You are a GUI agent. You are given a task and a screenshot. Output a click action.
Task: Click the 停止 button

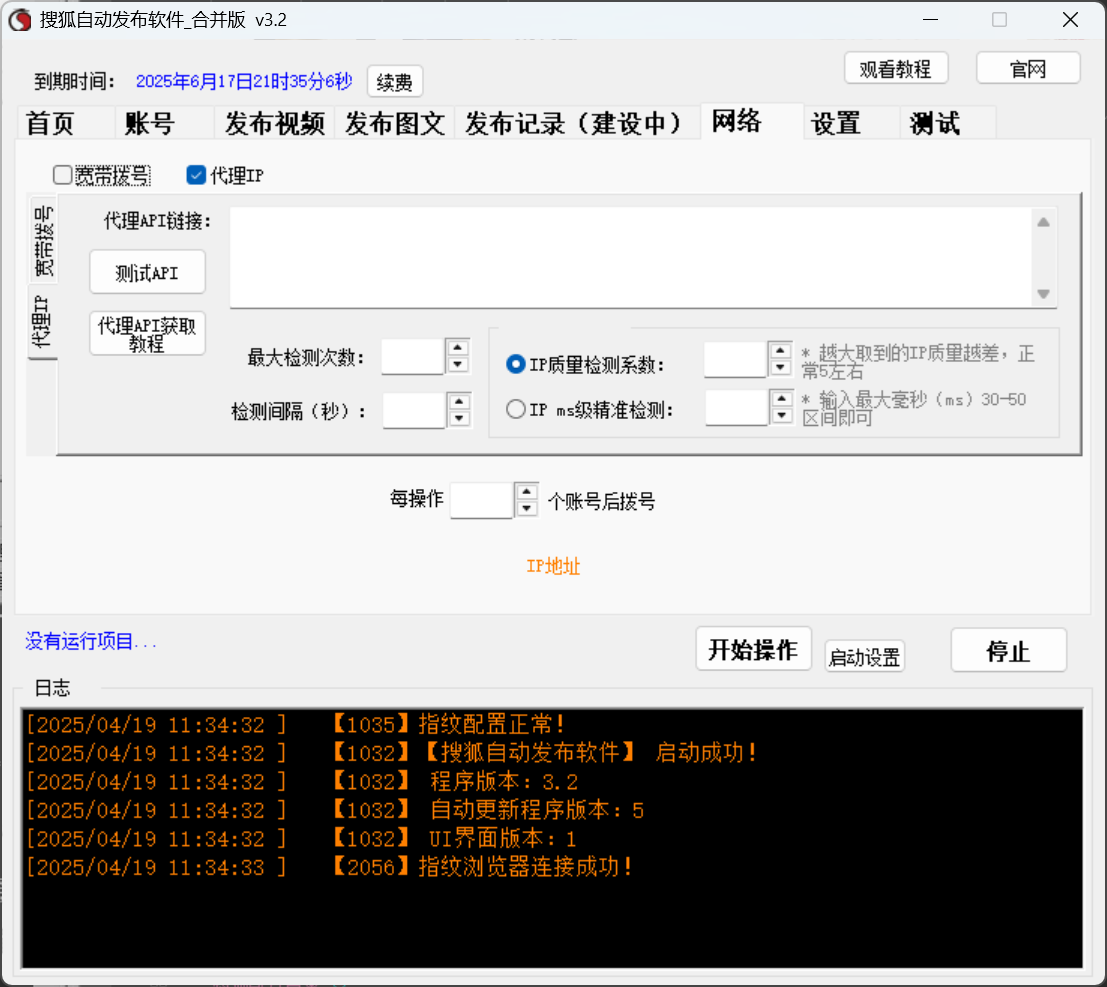pyautogui.click(x=1008, y=650)
